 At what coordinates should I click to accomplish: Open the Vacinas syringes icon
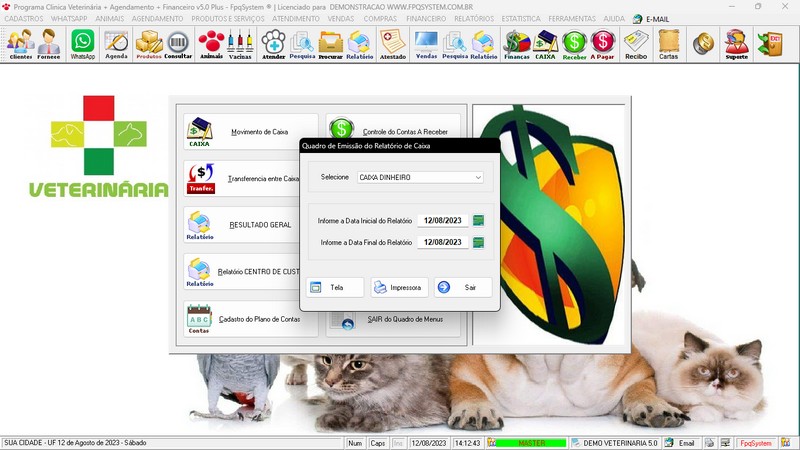240,44
